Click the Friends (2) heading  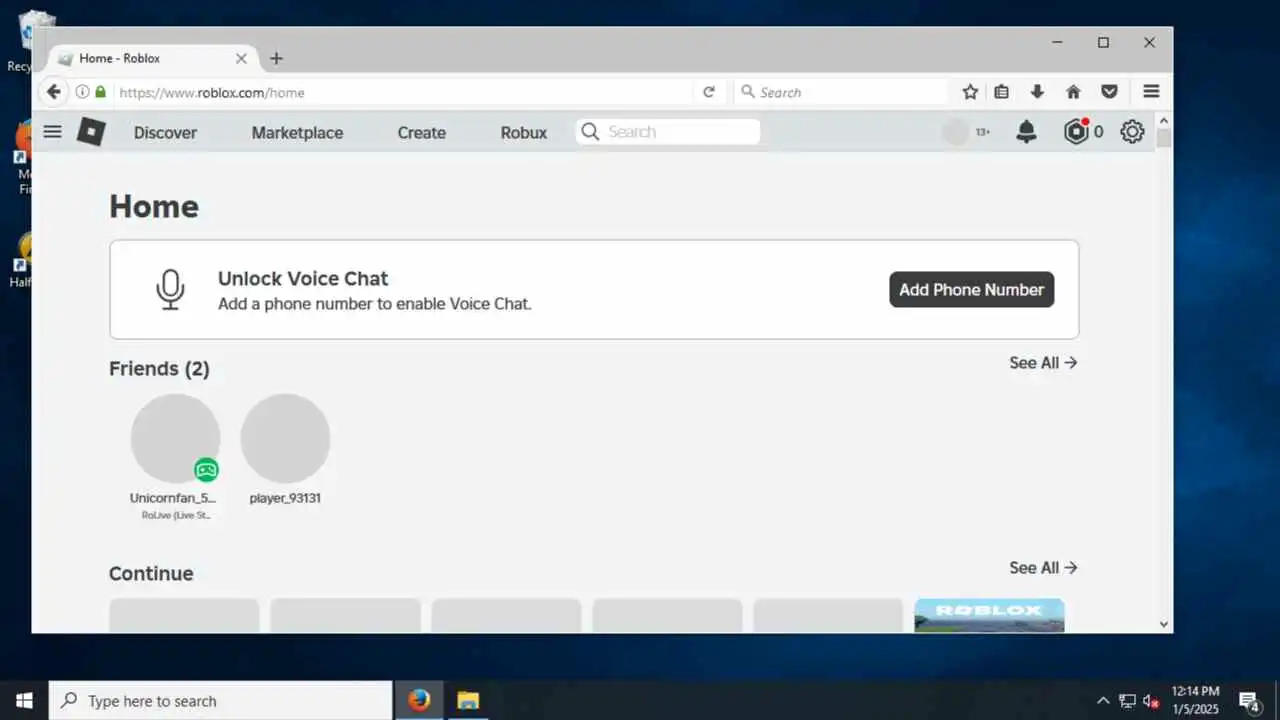159,369
